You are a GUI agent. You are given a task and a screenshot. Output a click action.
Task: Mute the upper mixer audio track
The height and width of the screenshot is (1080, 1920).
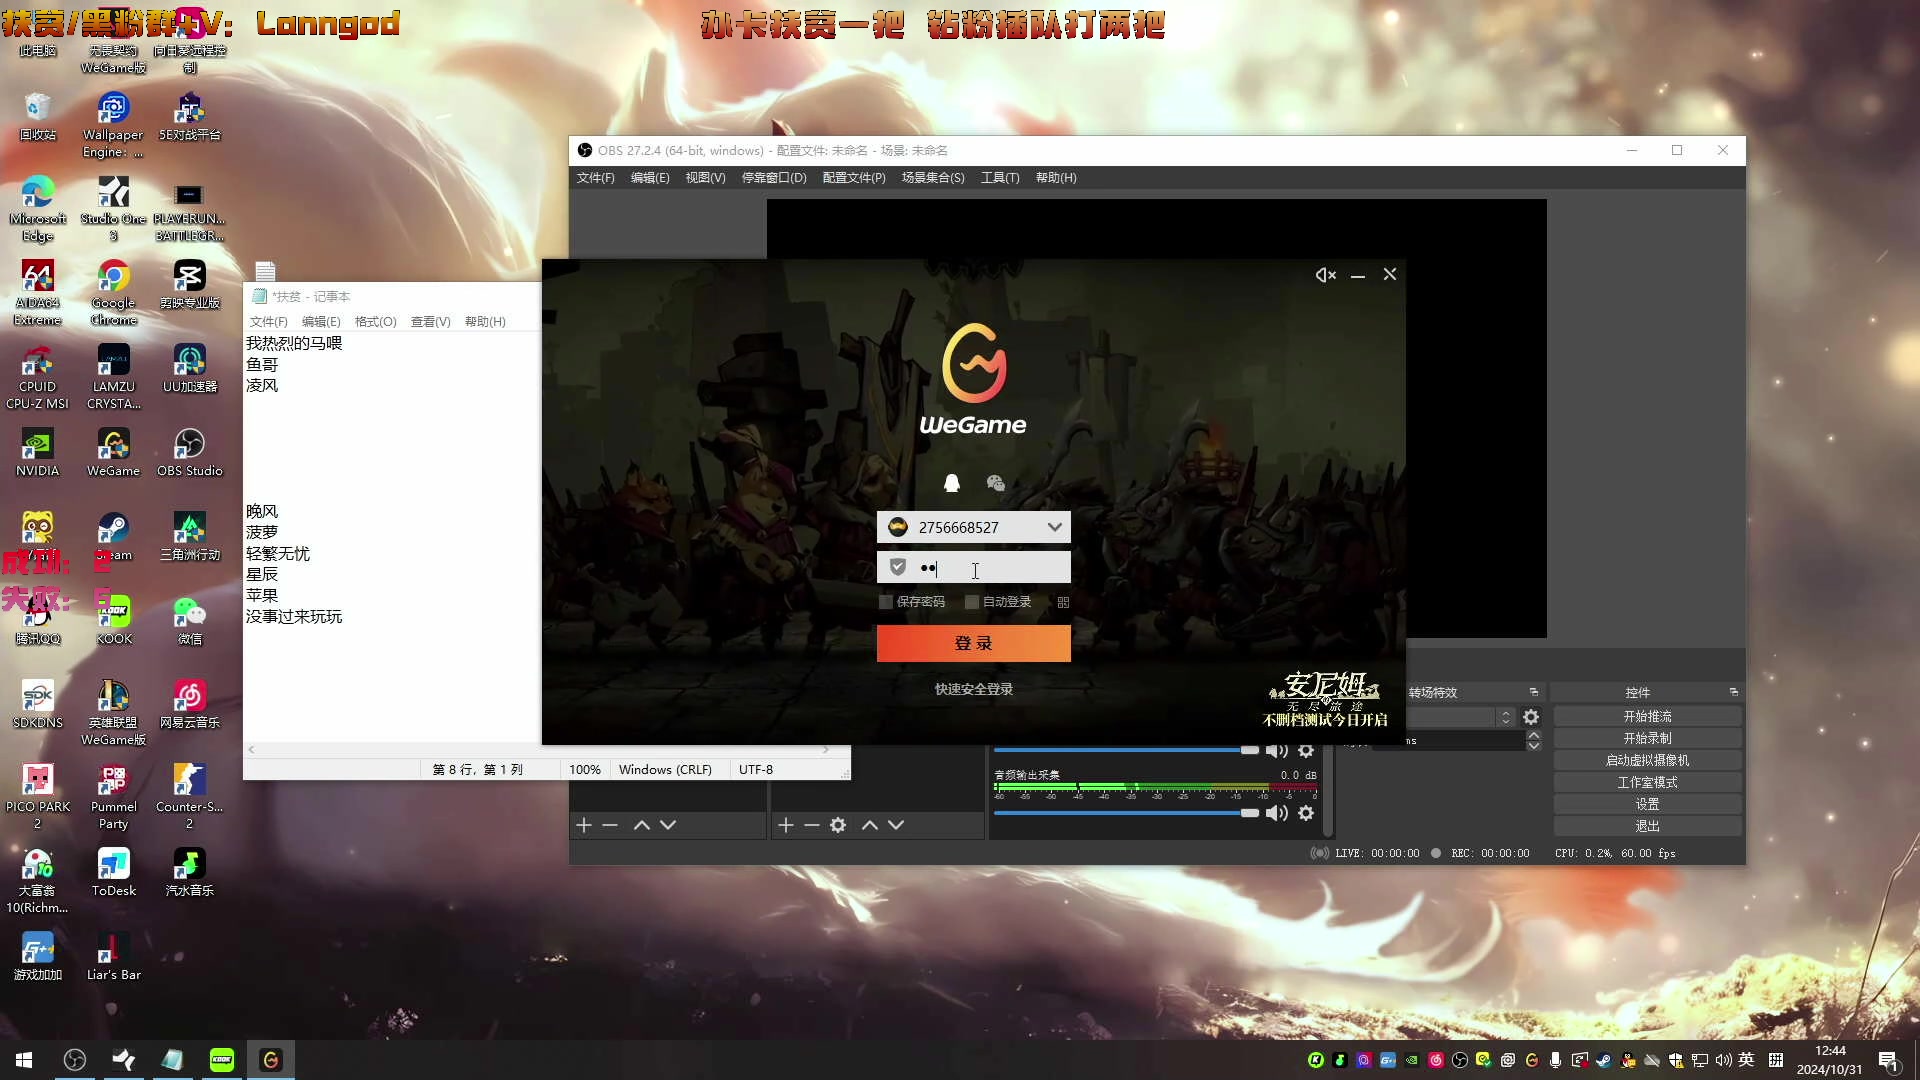pyautogui.click(x=1277, y=750)
